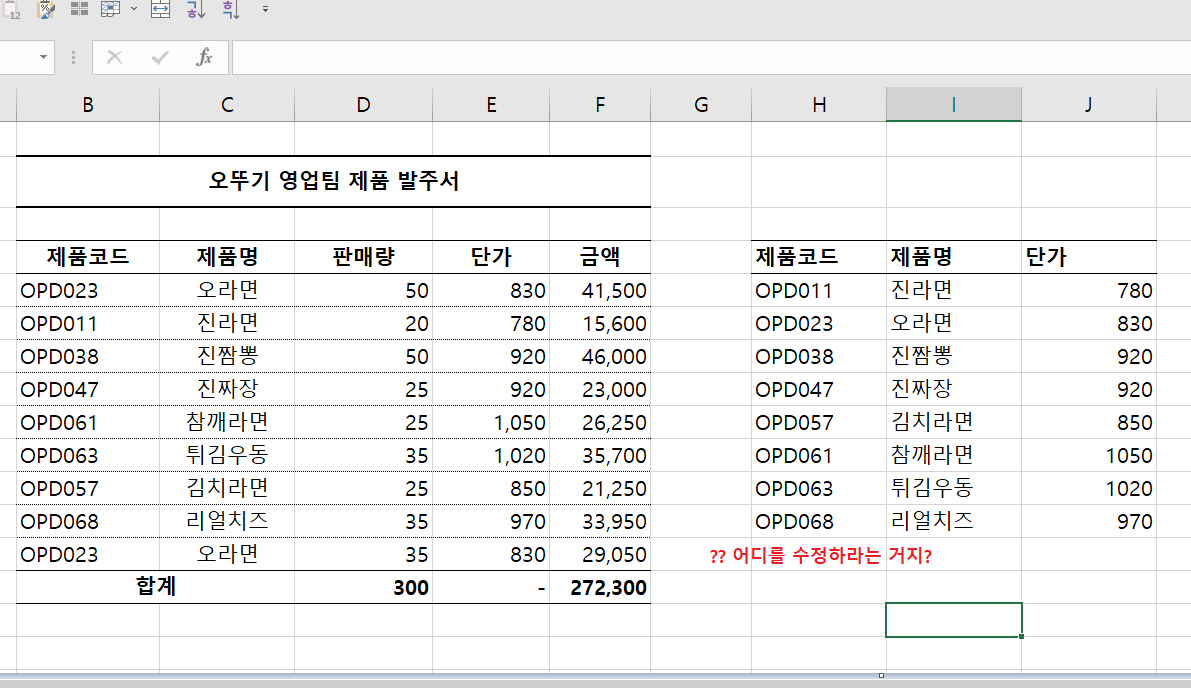The image size is (1191, 688).
Task: Click the price 1050 in column J
Action: point(1088,456)
